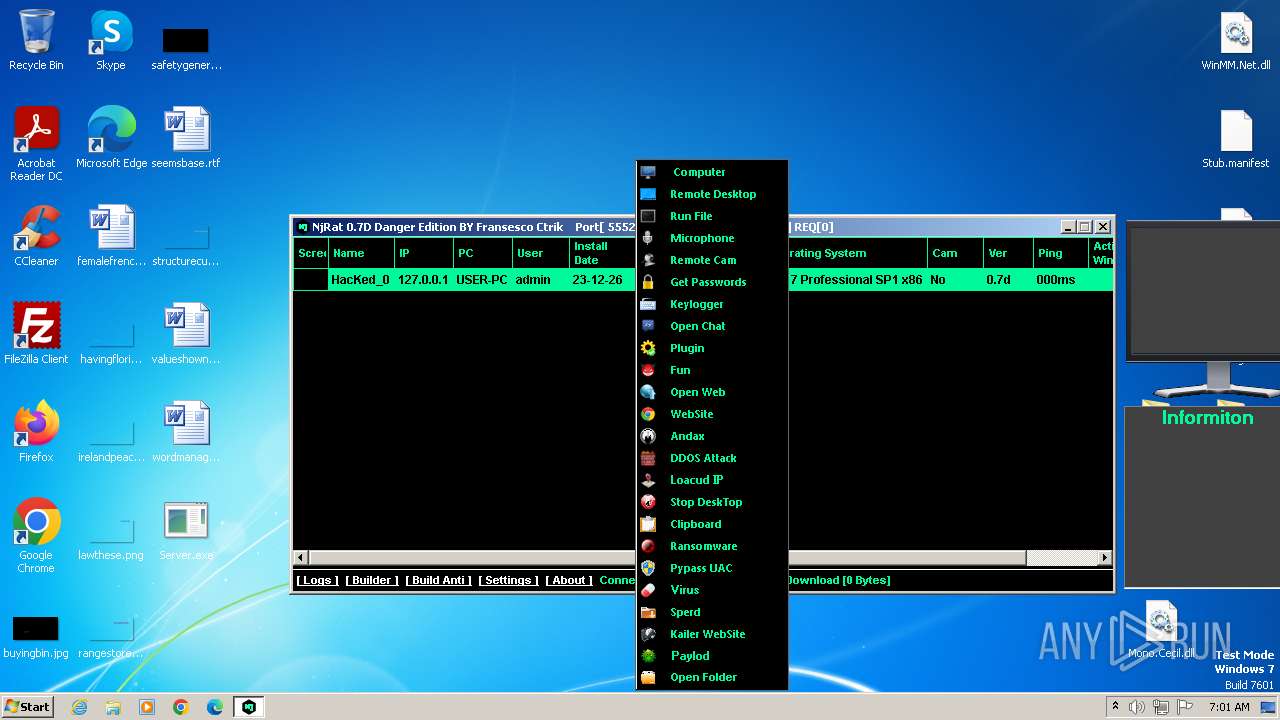Choose the Loacud IP menu entry

712,480
